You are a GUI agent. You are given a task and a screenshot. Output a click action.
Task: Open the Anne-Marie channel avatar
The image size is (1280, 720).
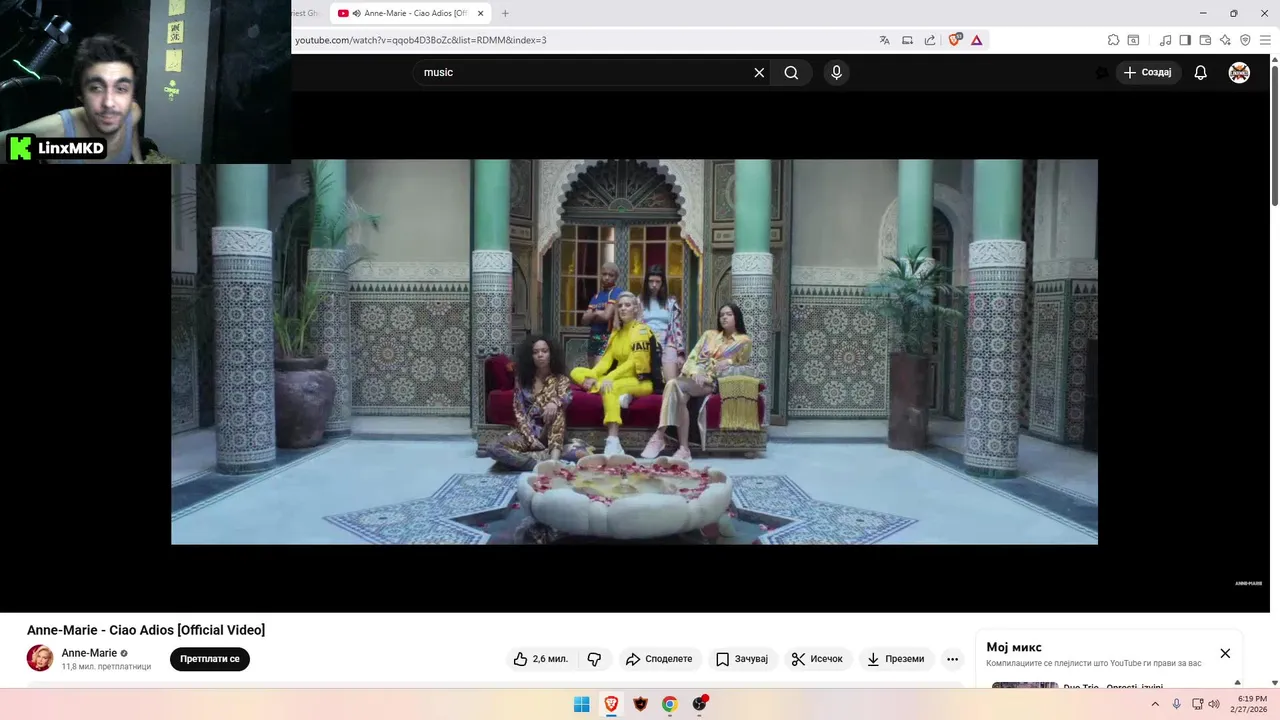click(x=40, y=658)
